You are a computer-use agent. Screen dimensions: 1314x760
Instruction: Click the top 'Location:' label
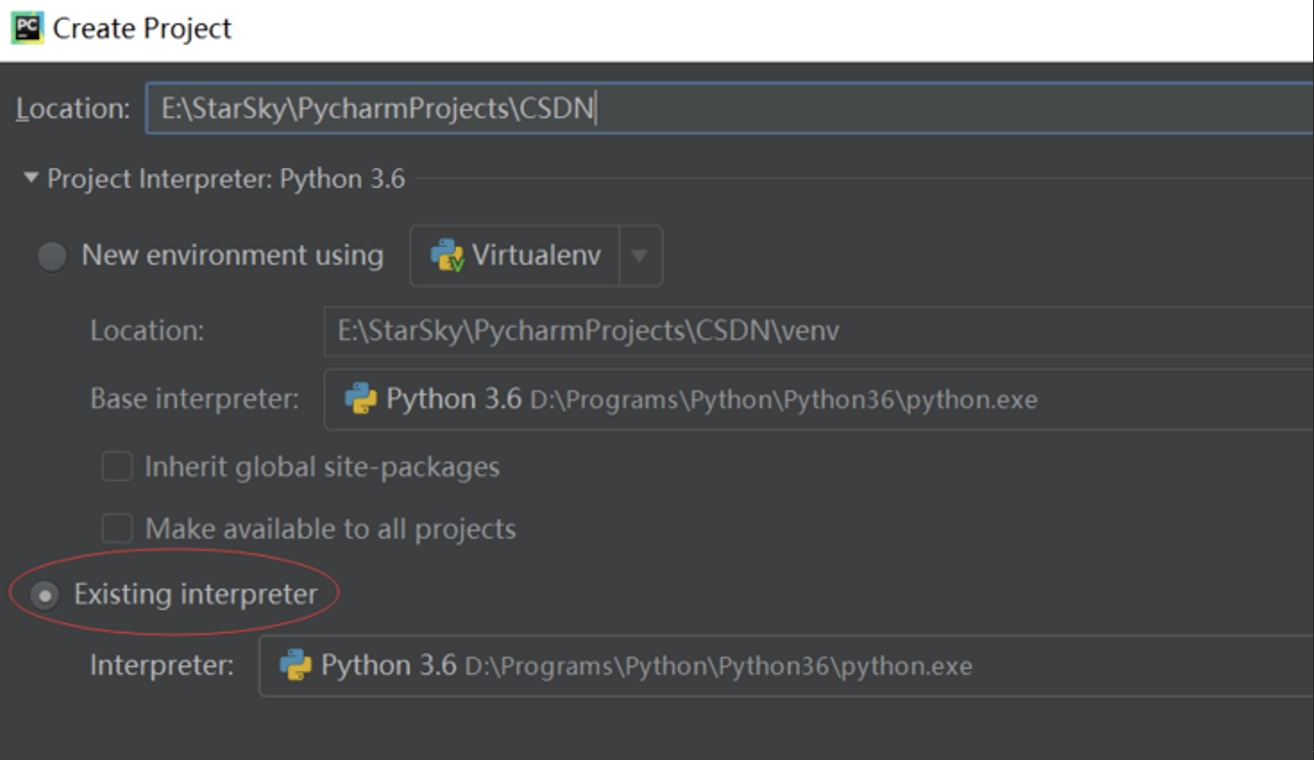[x=72, y=108]
